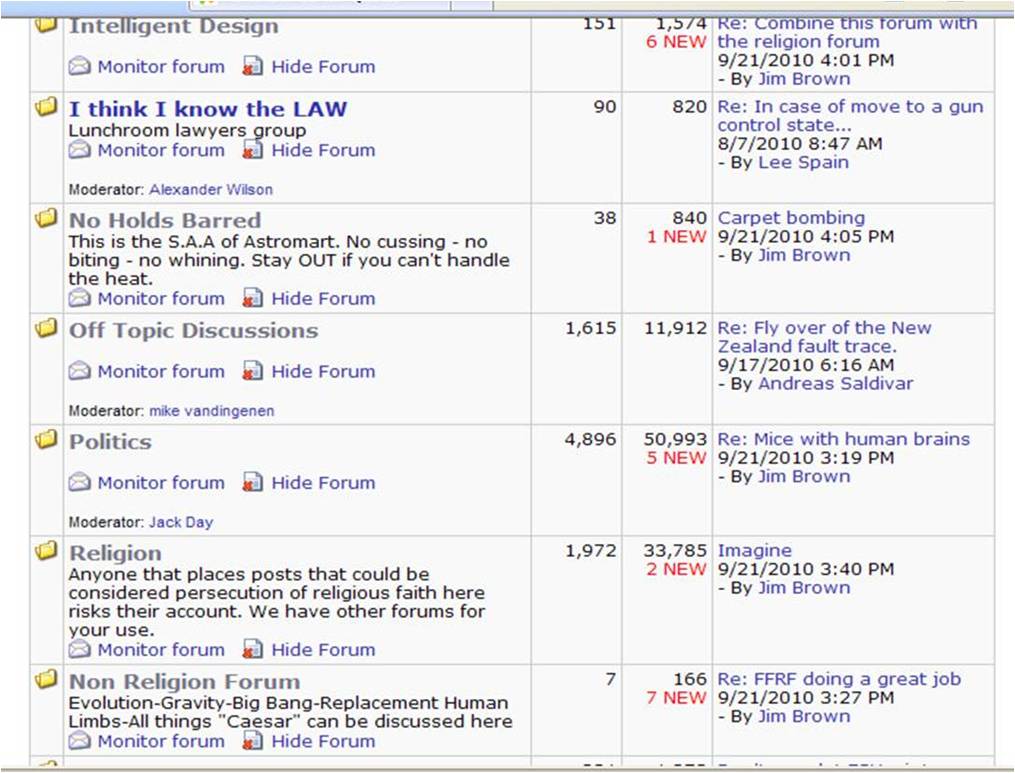Open Re: Combine this forum with the religion forum post

pyautogui.click(x=847, y=32)
